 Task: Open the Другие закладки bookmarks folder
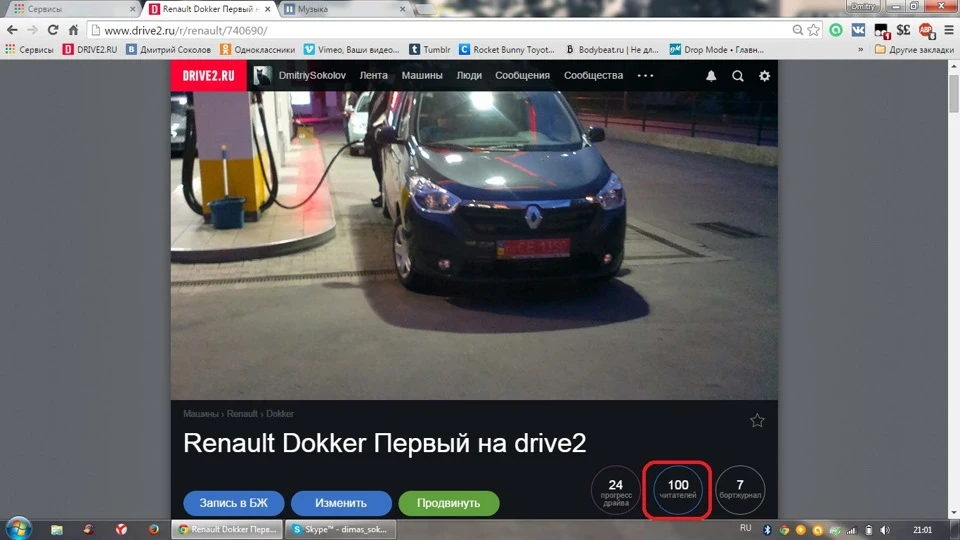pos(914,50)
